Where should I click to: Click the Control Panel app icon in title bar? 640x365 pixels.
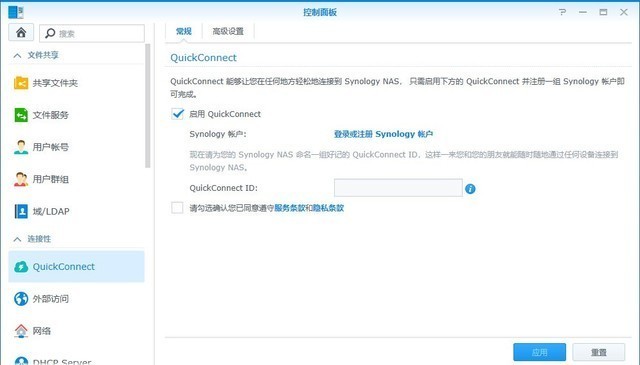click(16, 12)
